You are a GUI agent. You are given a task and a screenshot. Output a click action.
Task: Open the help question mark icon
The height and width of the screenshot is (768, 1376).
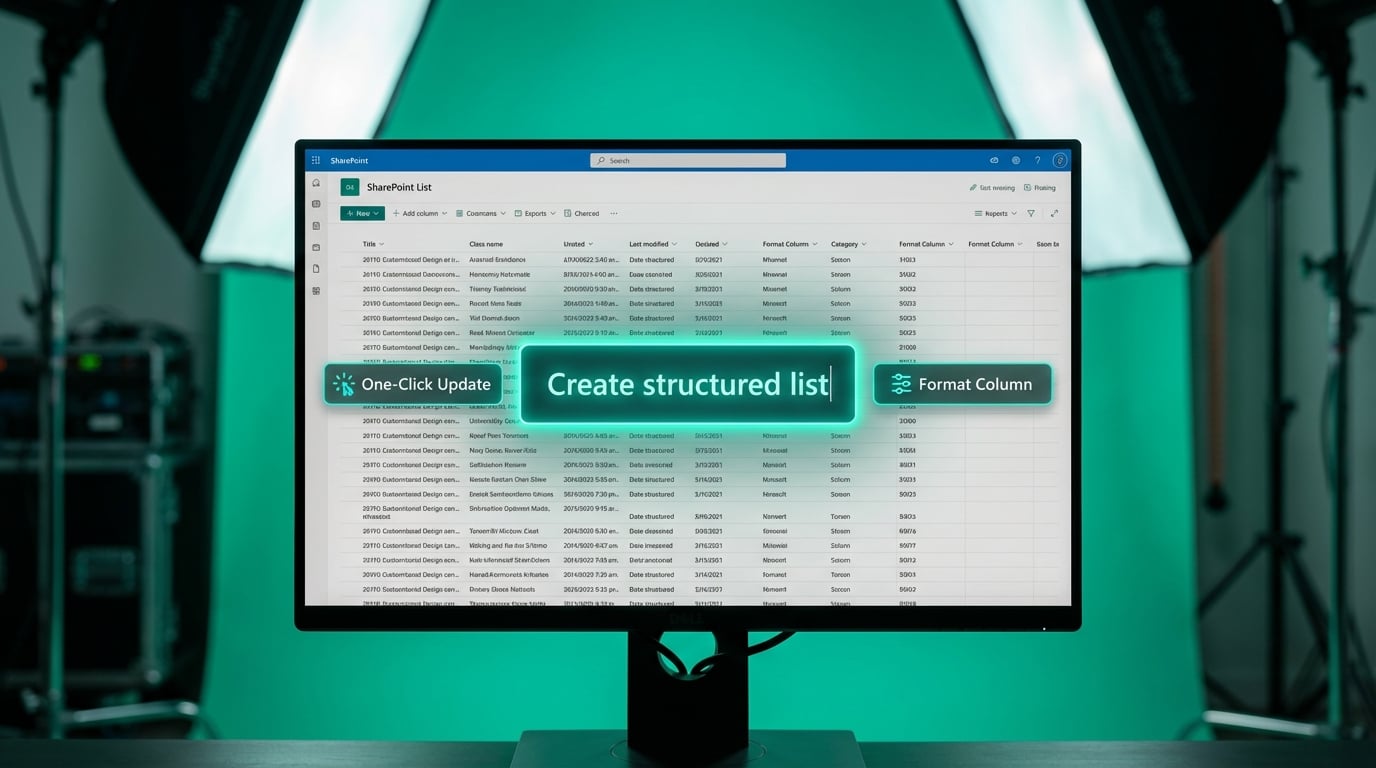click(1037, 160)
